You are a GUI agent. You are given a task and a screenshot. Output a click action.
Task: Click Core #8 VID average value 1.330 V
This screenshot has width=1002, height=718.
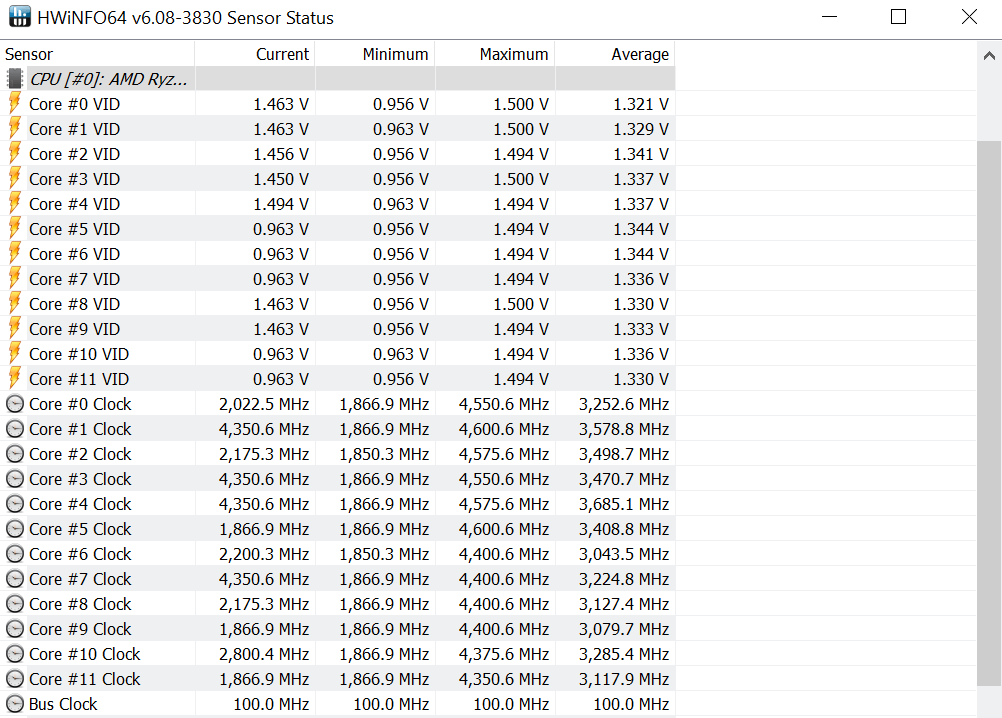641,304
